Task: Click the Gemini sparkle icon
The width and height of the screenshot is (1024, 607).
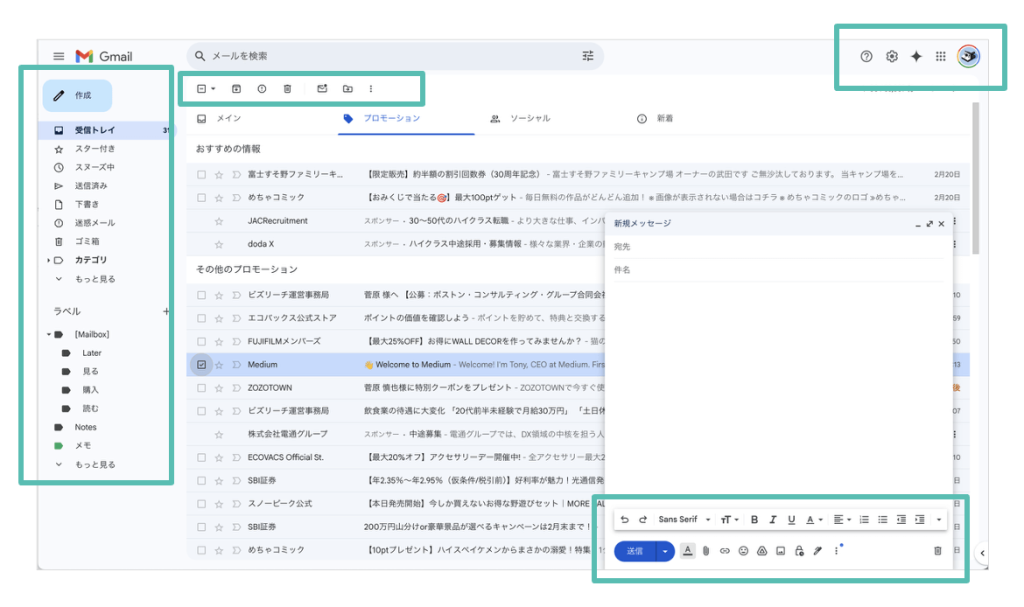Action: (916, 57)
